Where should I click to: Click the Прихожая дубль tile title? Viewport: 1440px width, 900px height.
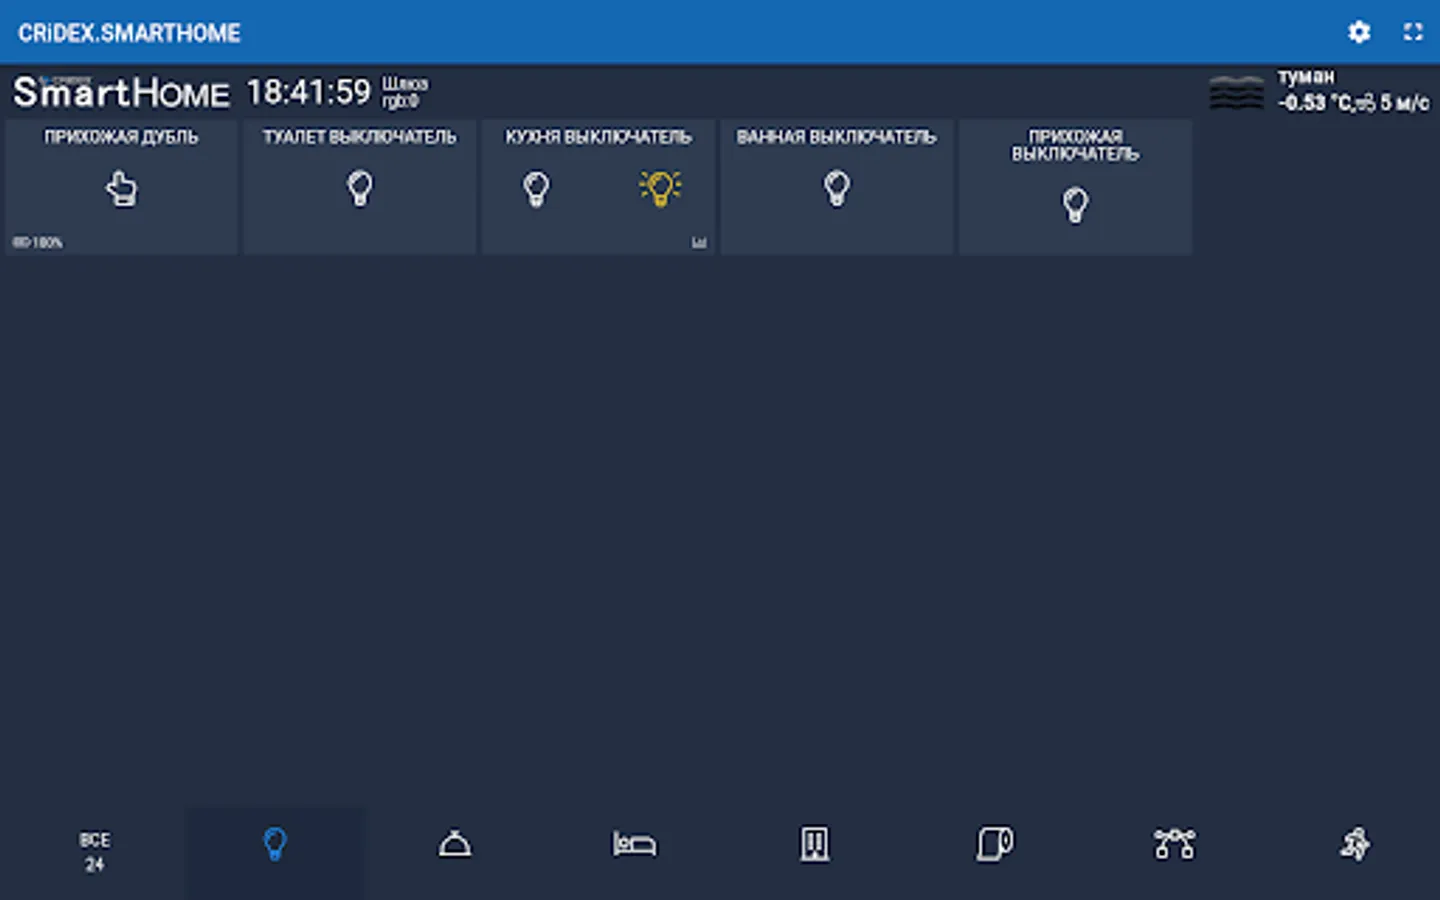click(x=121, y=137)
